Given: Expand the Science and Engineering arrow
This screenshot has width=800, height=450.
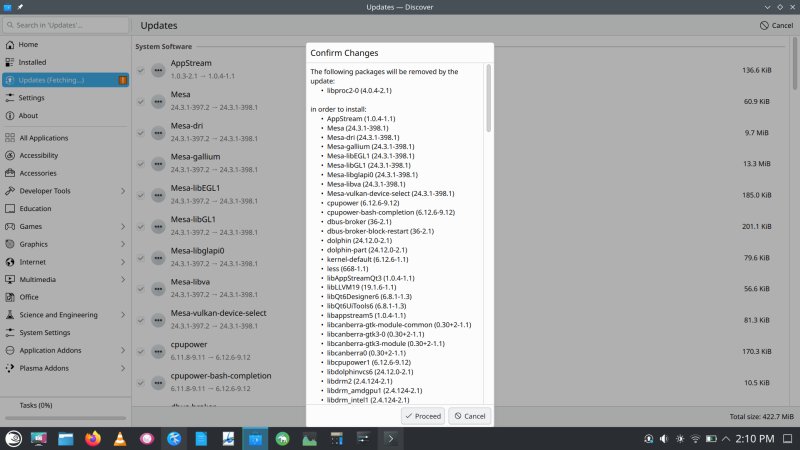Looking at the screenshot, I should coord(122,315).
